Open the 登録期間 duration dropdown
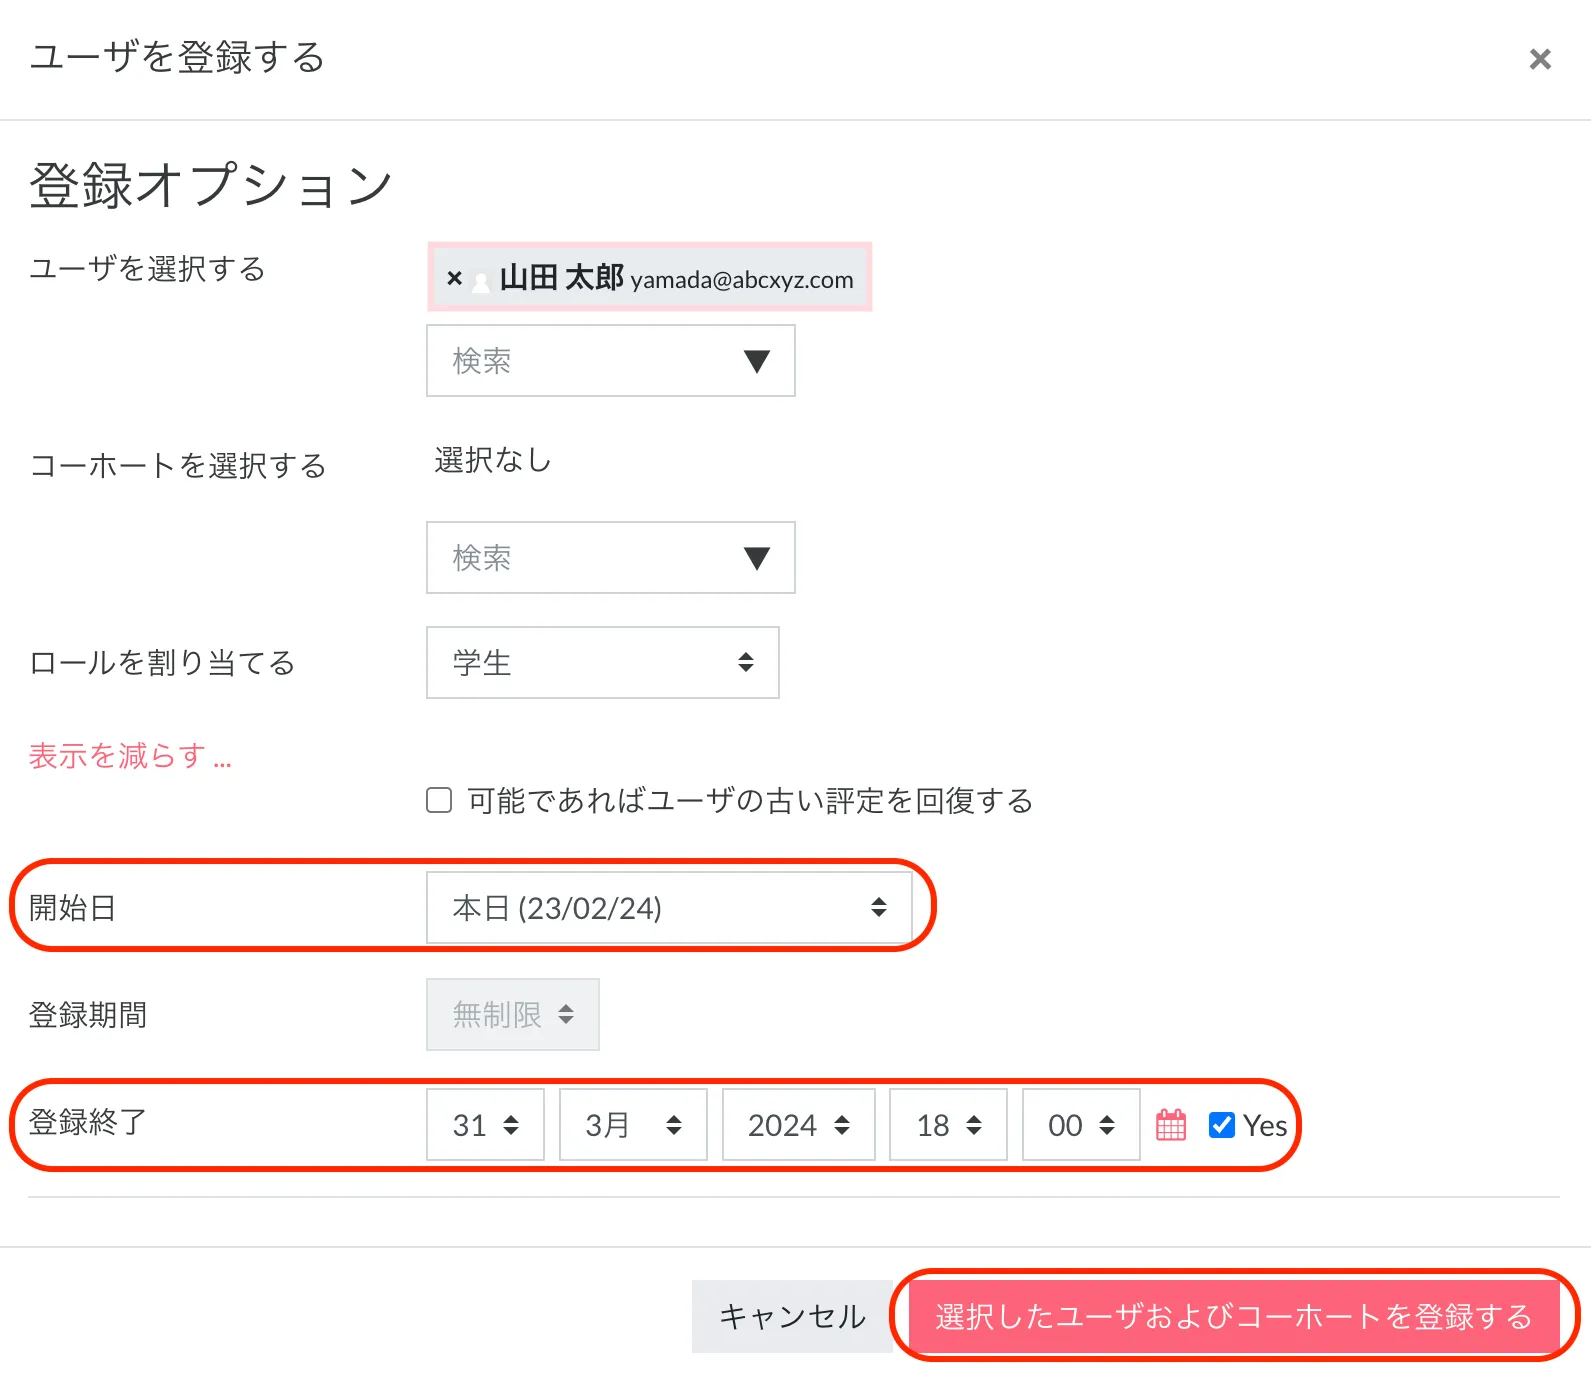Viewport: 1591px width, 1383px height. click(x=512, y=1014)
